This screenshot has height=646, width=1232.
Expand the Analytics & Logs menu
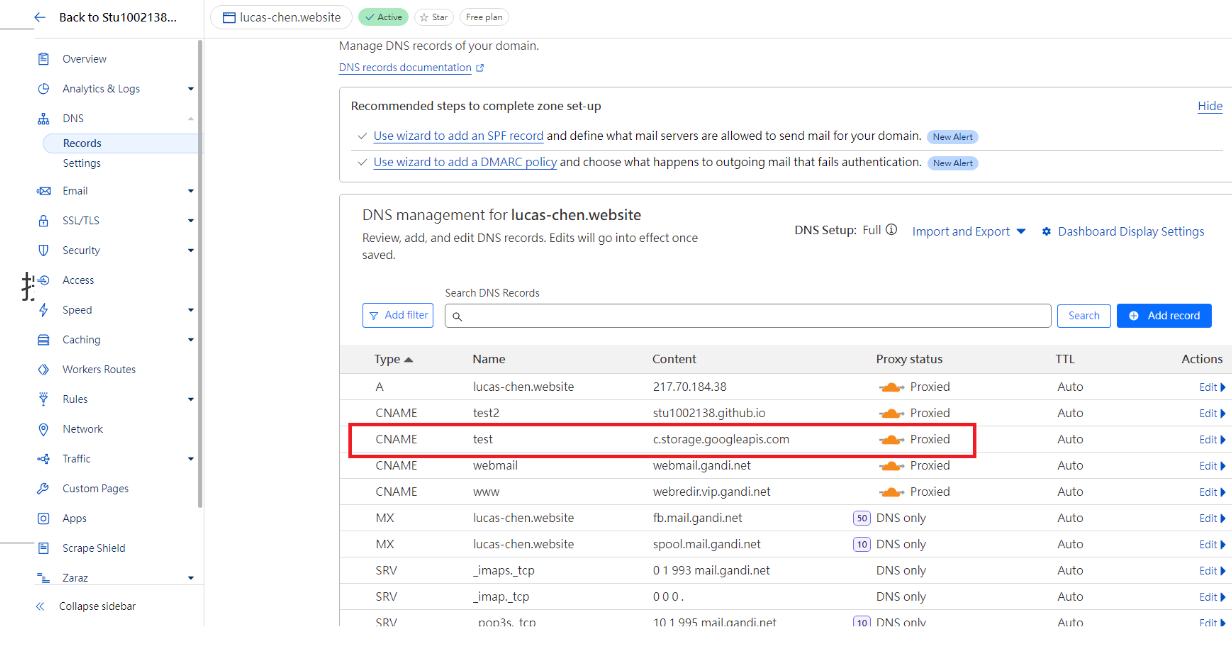pyautogui.click(x=190, y=89)
